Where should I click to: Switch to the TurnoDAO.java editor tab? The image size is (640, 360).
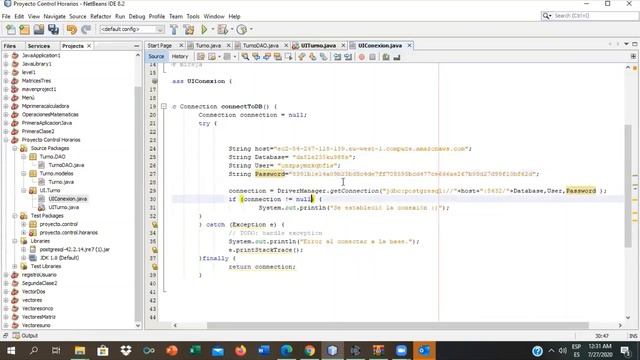(260, 45)
